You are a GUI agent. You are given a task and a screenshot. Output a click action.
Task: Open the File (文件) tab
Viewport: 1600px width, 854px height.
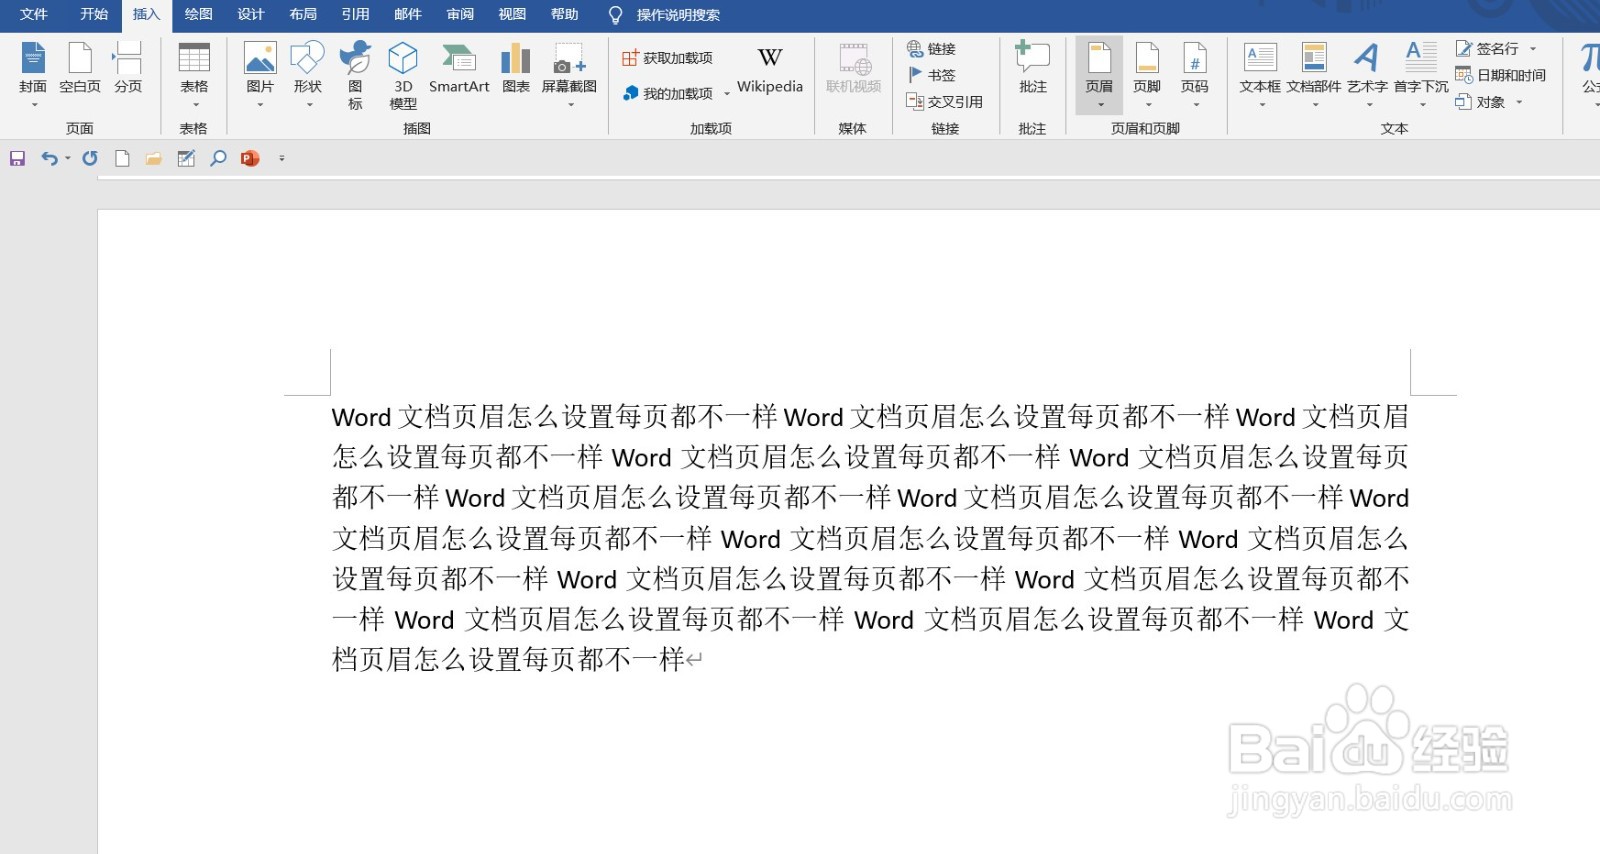pyautogui.click(x=34, y=14)
